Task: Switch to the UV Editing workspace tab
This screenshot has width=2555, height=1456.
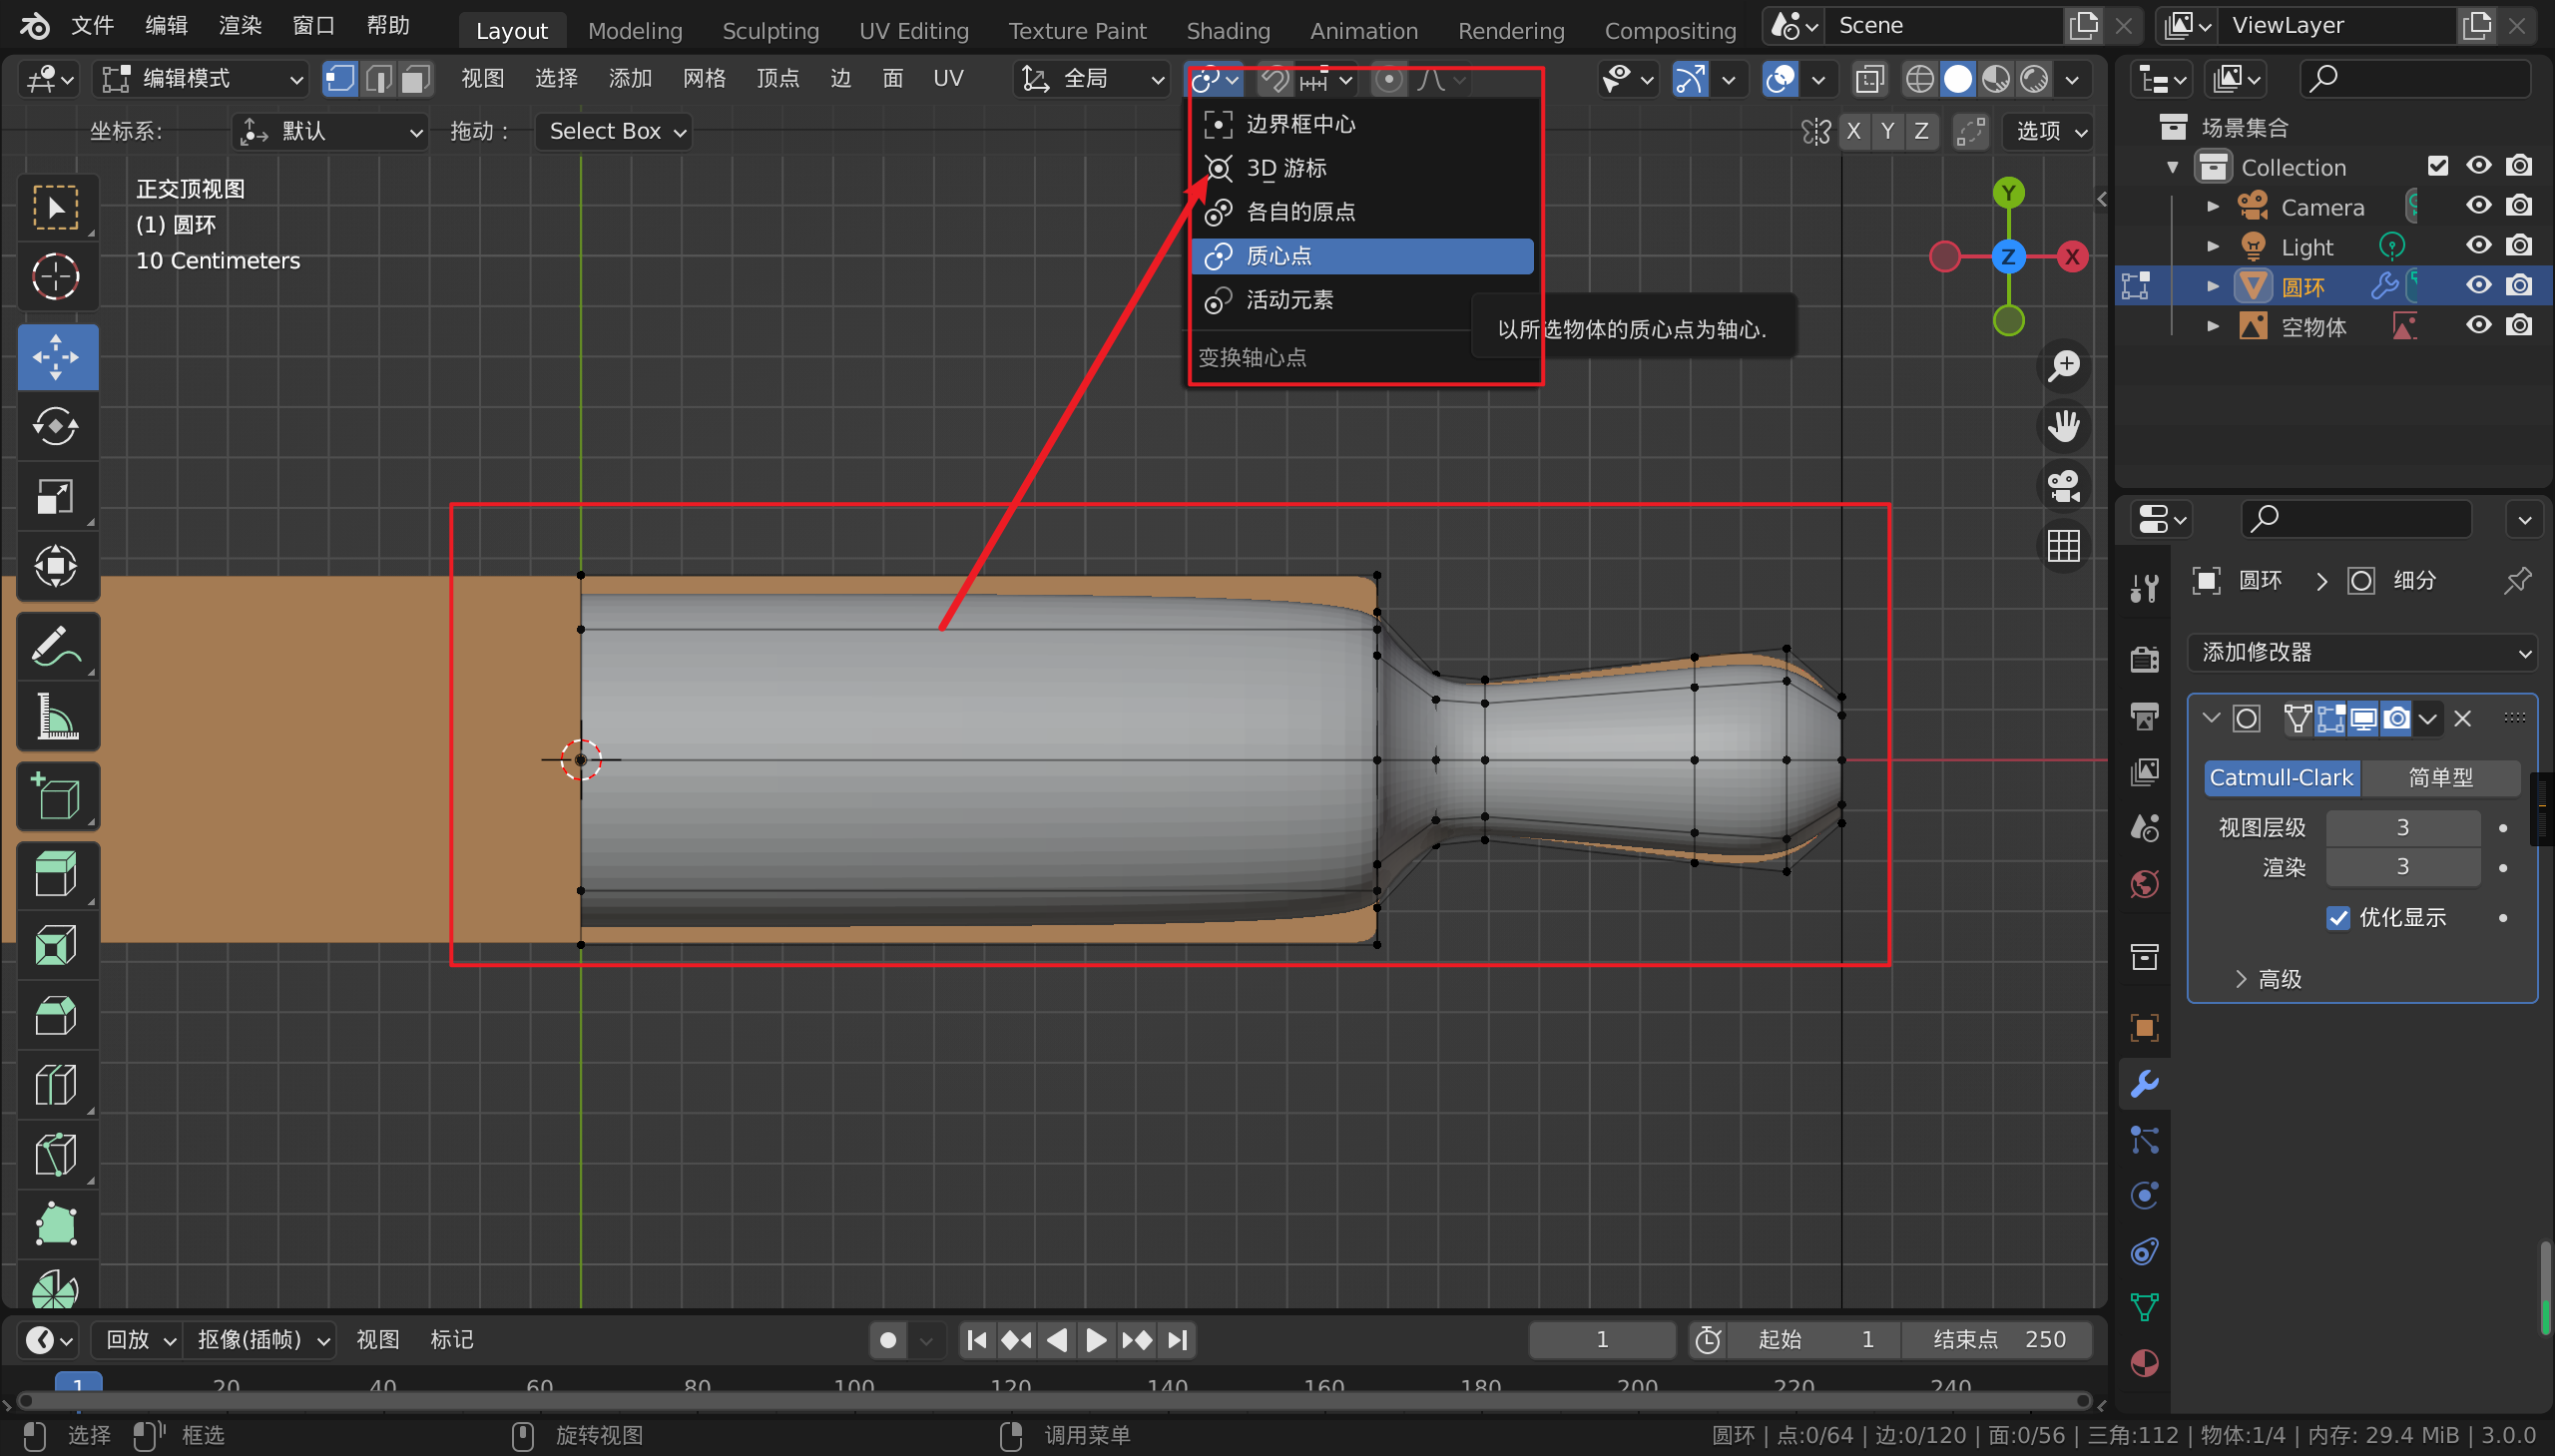Action: tap(914, 31)
